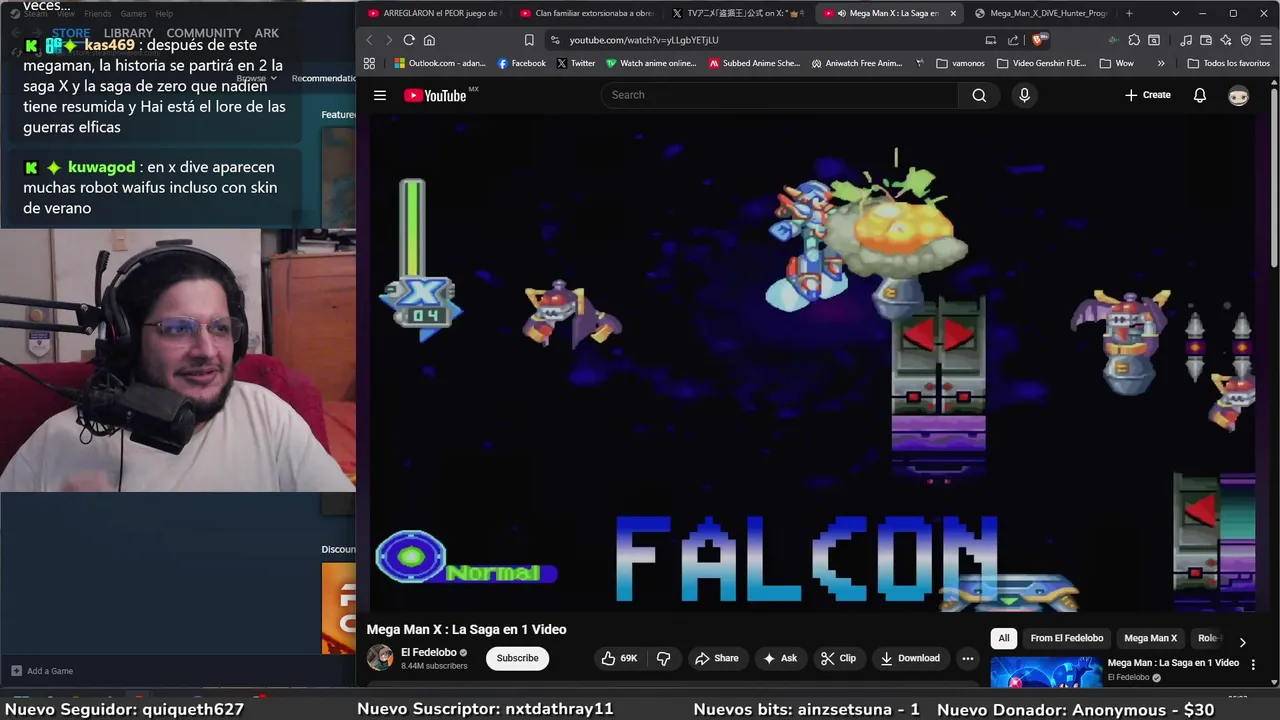This screenshot has width=1280, height=720.
Task: Open recommended Mega Man La Saga thumbnail
Action: (x=1046, y=673)
